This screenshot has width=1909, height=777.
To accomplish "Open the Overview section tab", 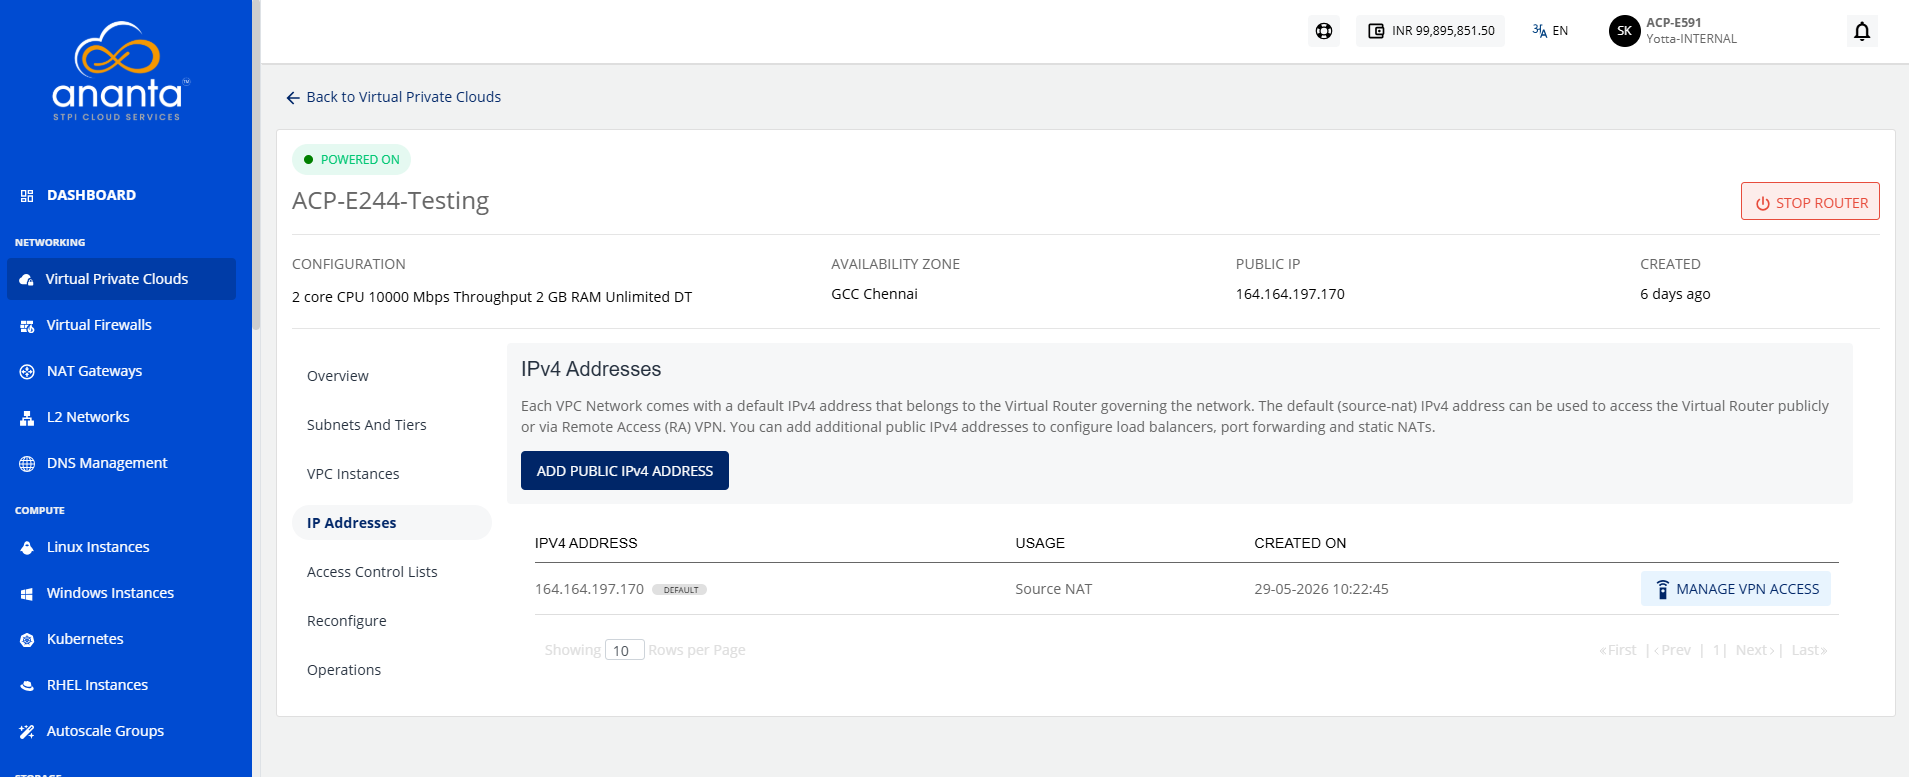I will (338, 376).
